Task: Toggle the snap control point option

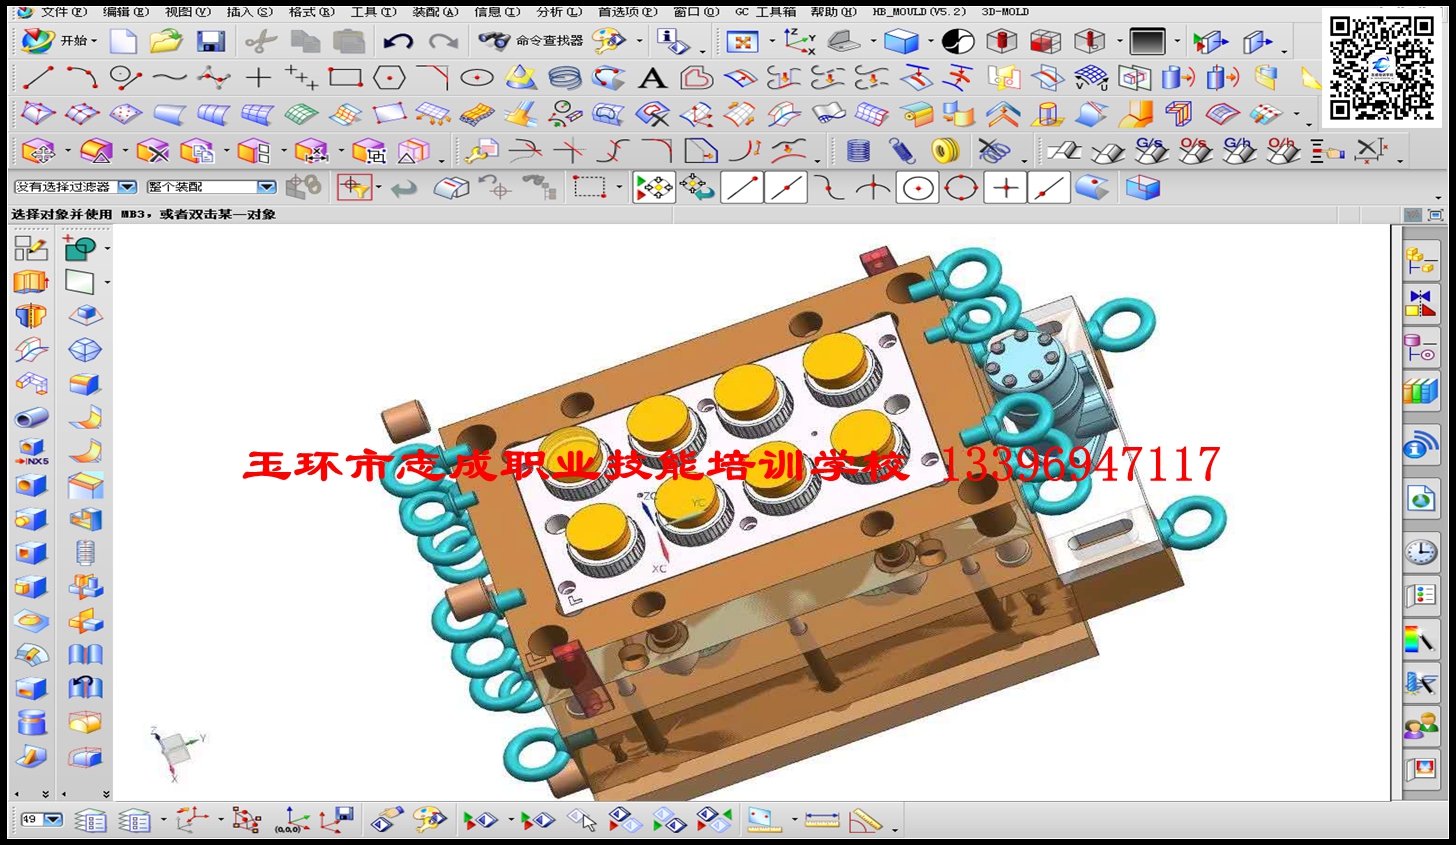Action: click(x=829, y=187)
